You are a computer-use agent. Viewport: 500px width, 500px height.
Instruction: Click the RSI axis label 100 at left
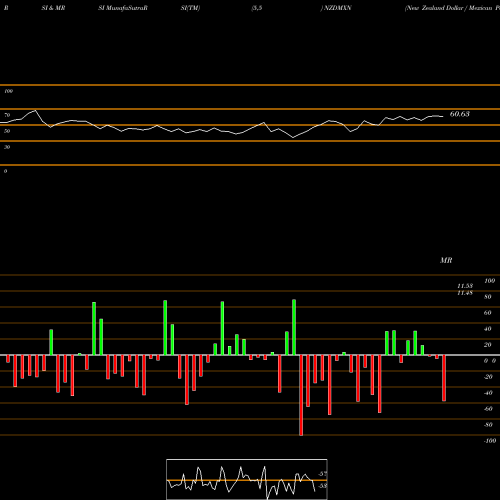coord(8,91)
